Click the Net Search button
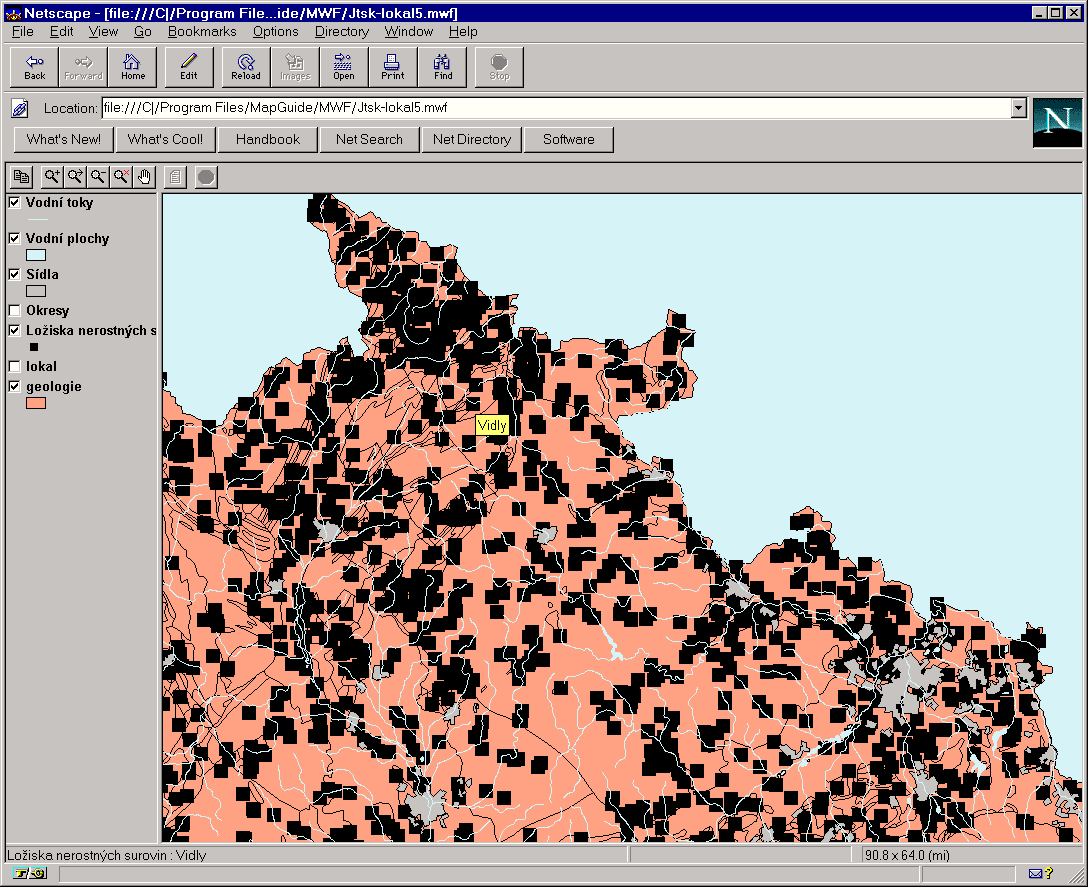The image size is (1088, 887). click(369, 140)
